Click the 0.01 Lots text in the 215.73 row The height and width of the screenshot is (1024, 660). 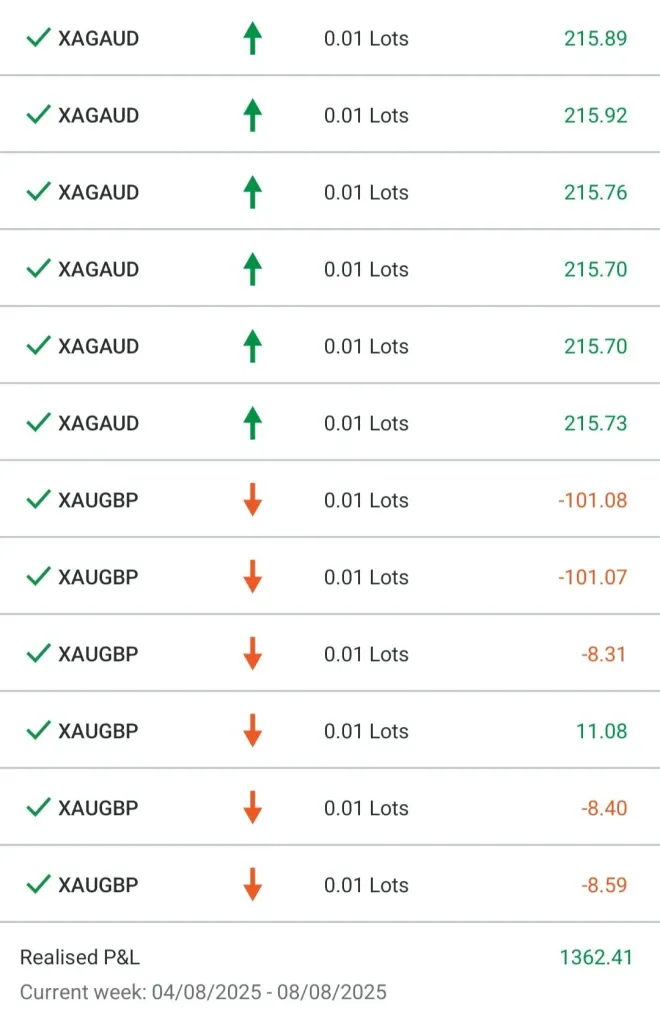click(x=366, y=423)
